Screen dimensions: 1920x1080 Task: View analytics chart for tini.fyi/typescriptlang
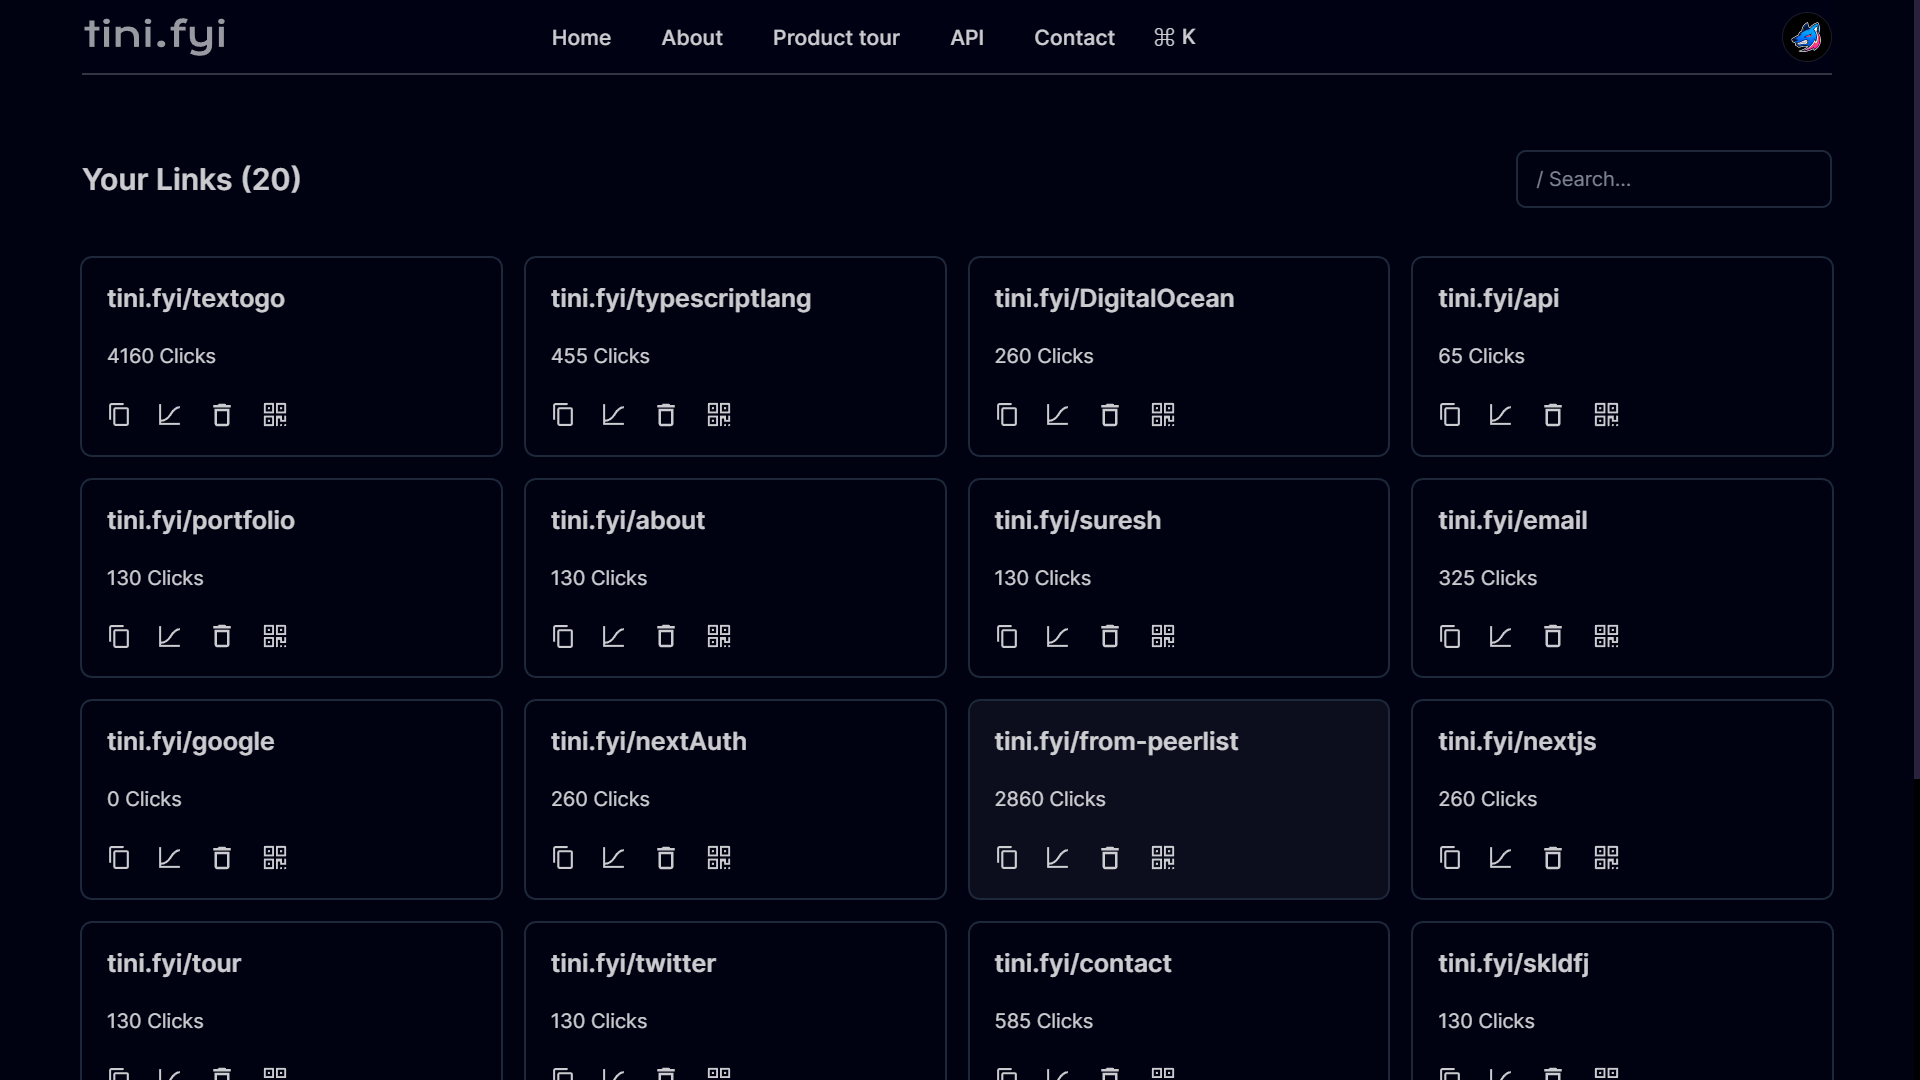613,415
